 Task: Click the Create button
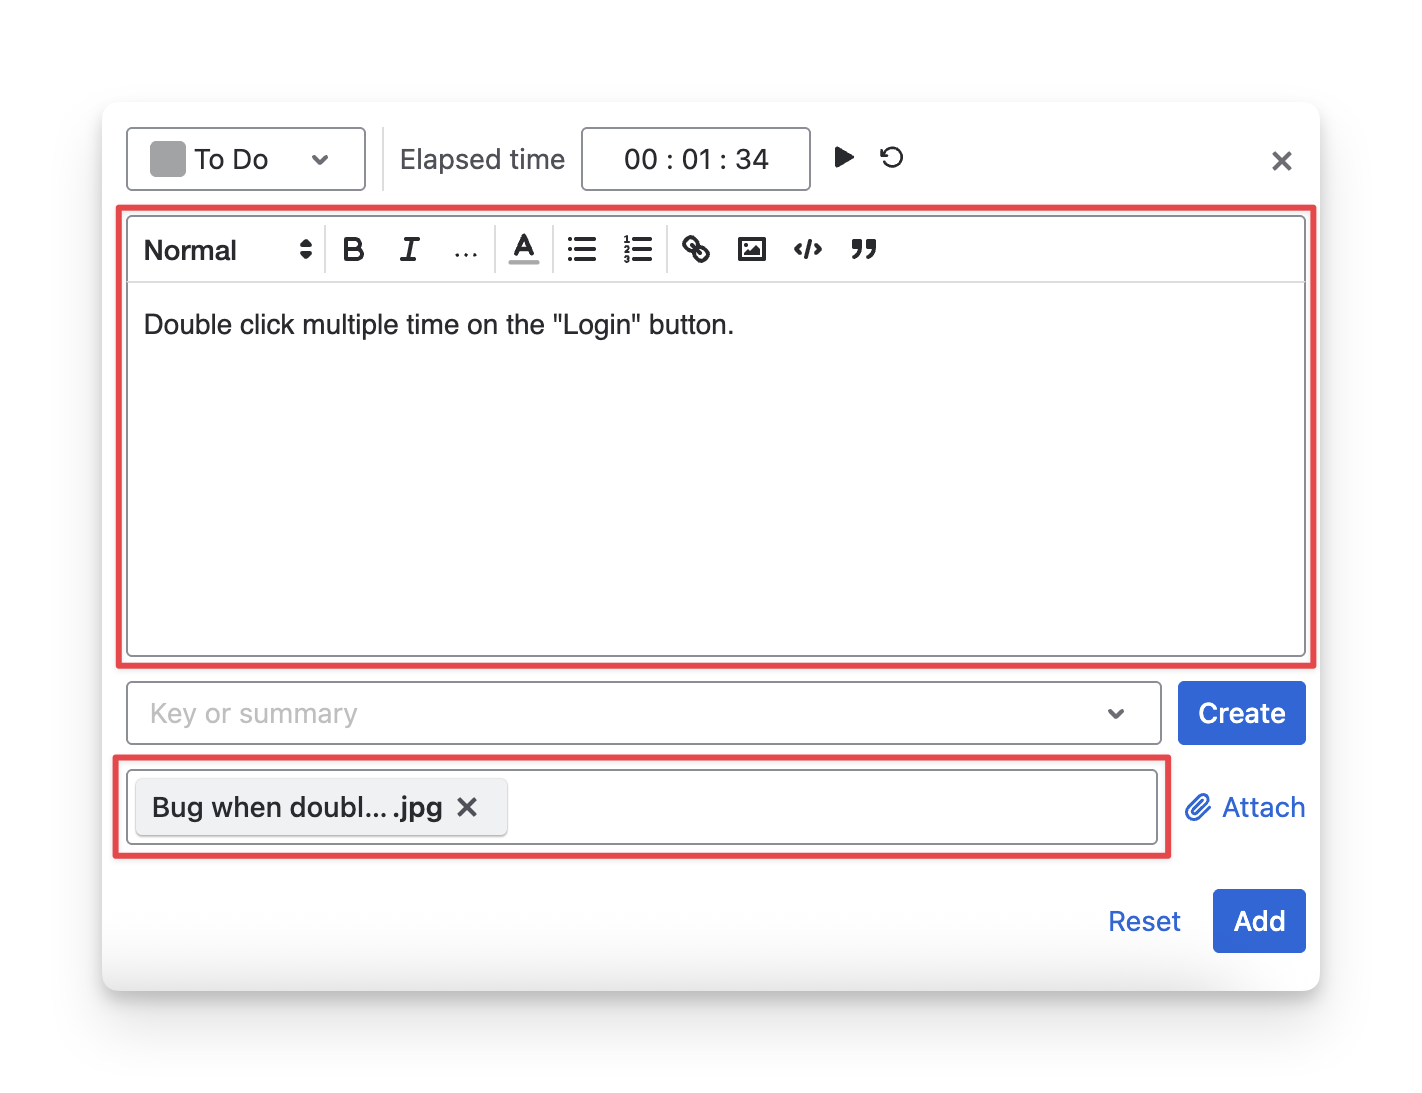(x=1241, y=713)
